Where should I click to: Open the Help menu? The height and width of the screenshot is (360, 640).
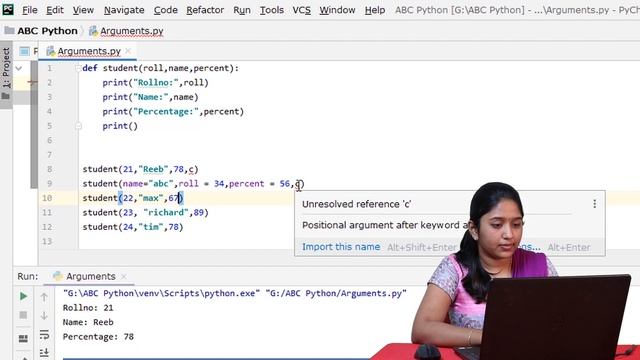(x=375, y=10)
